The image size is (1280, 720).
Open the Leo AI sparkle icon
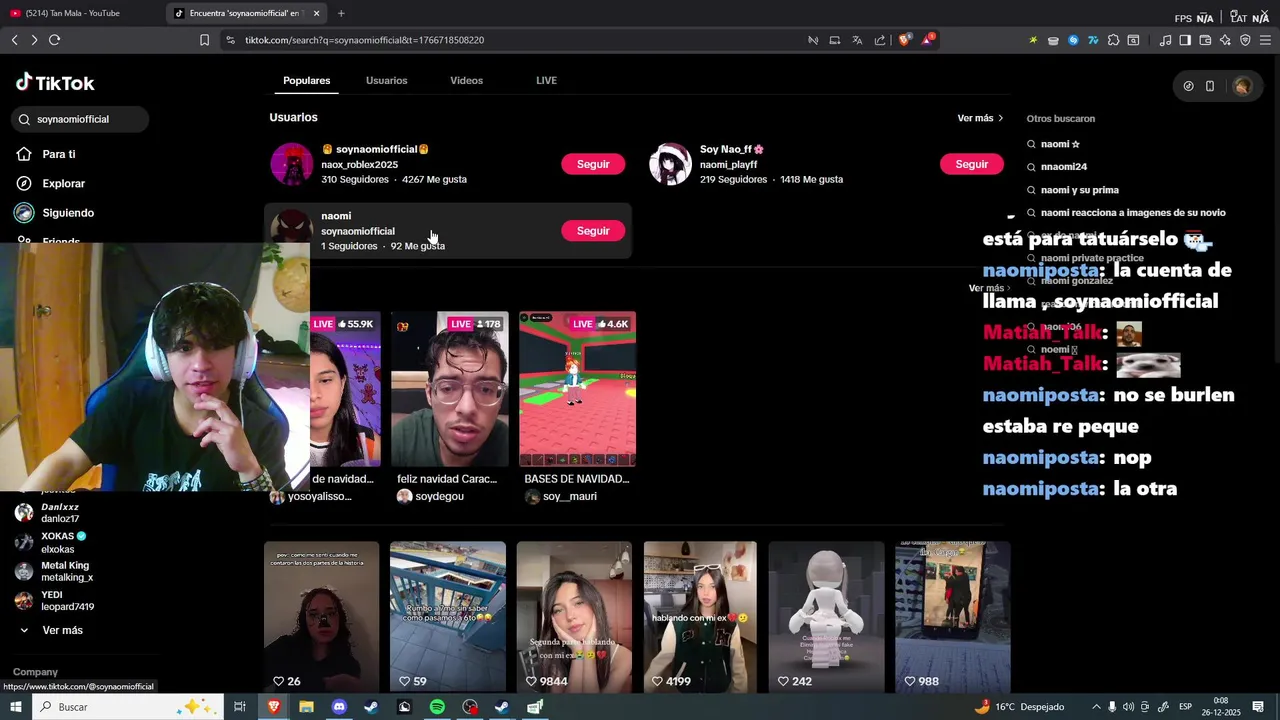1225,40
